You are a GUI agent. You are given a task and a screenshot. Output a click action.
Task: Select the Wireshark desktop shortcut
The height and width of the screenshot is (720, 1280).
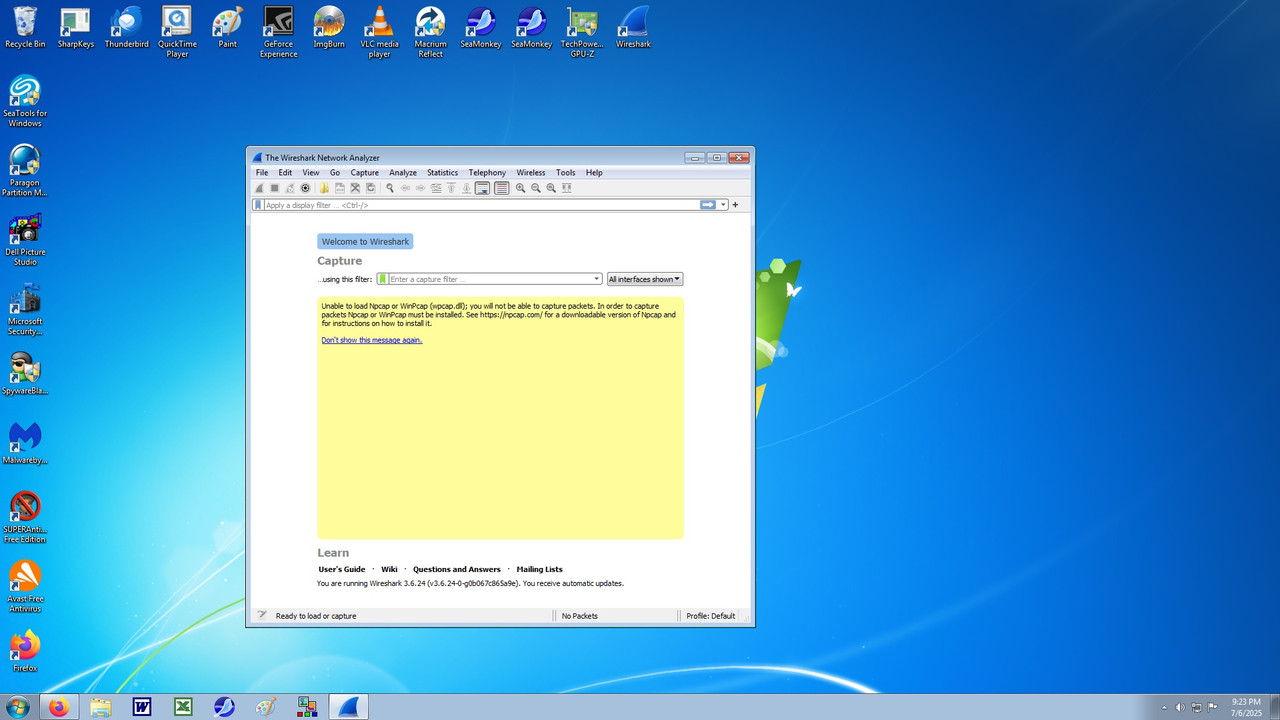(633, 28)
